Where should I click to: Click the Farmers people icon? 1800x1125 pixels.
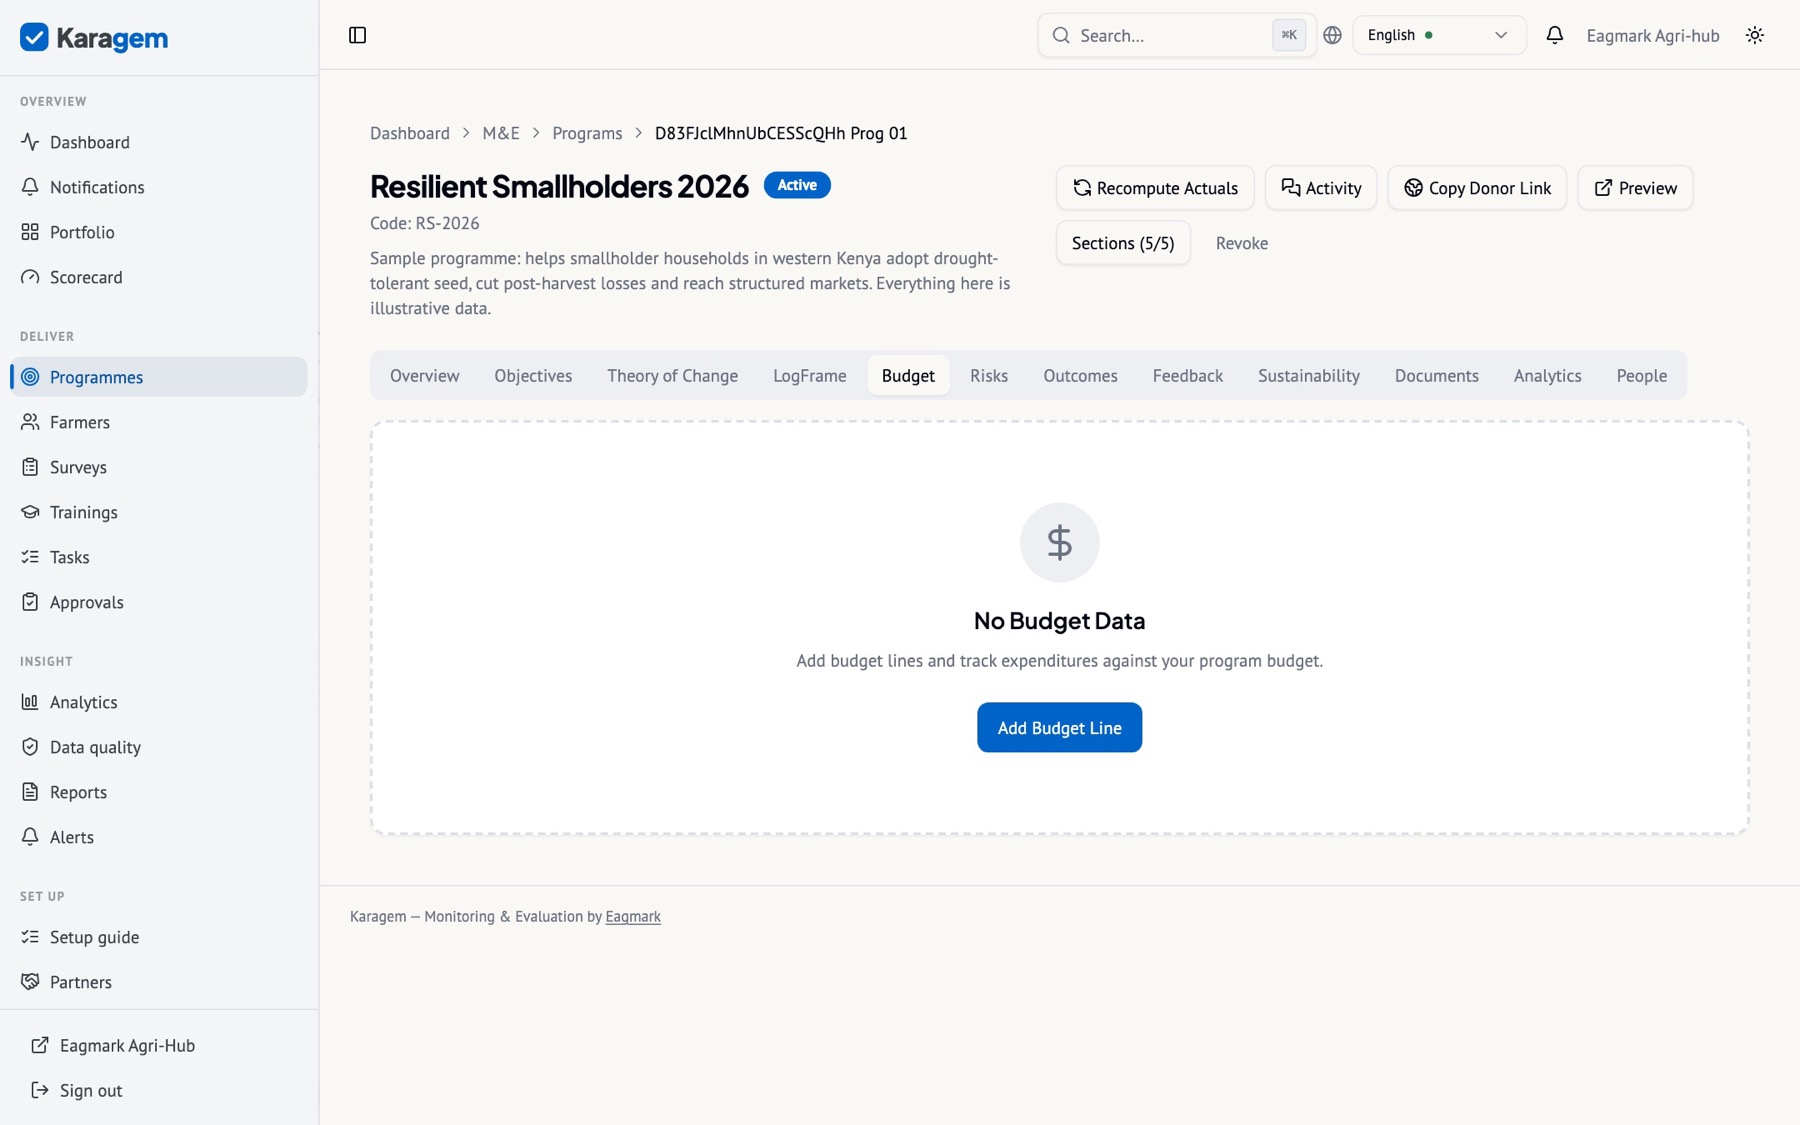(x=30, y=422)
